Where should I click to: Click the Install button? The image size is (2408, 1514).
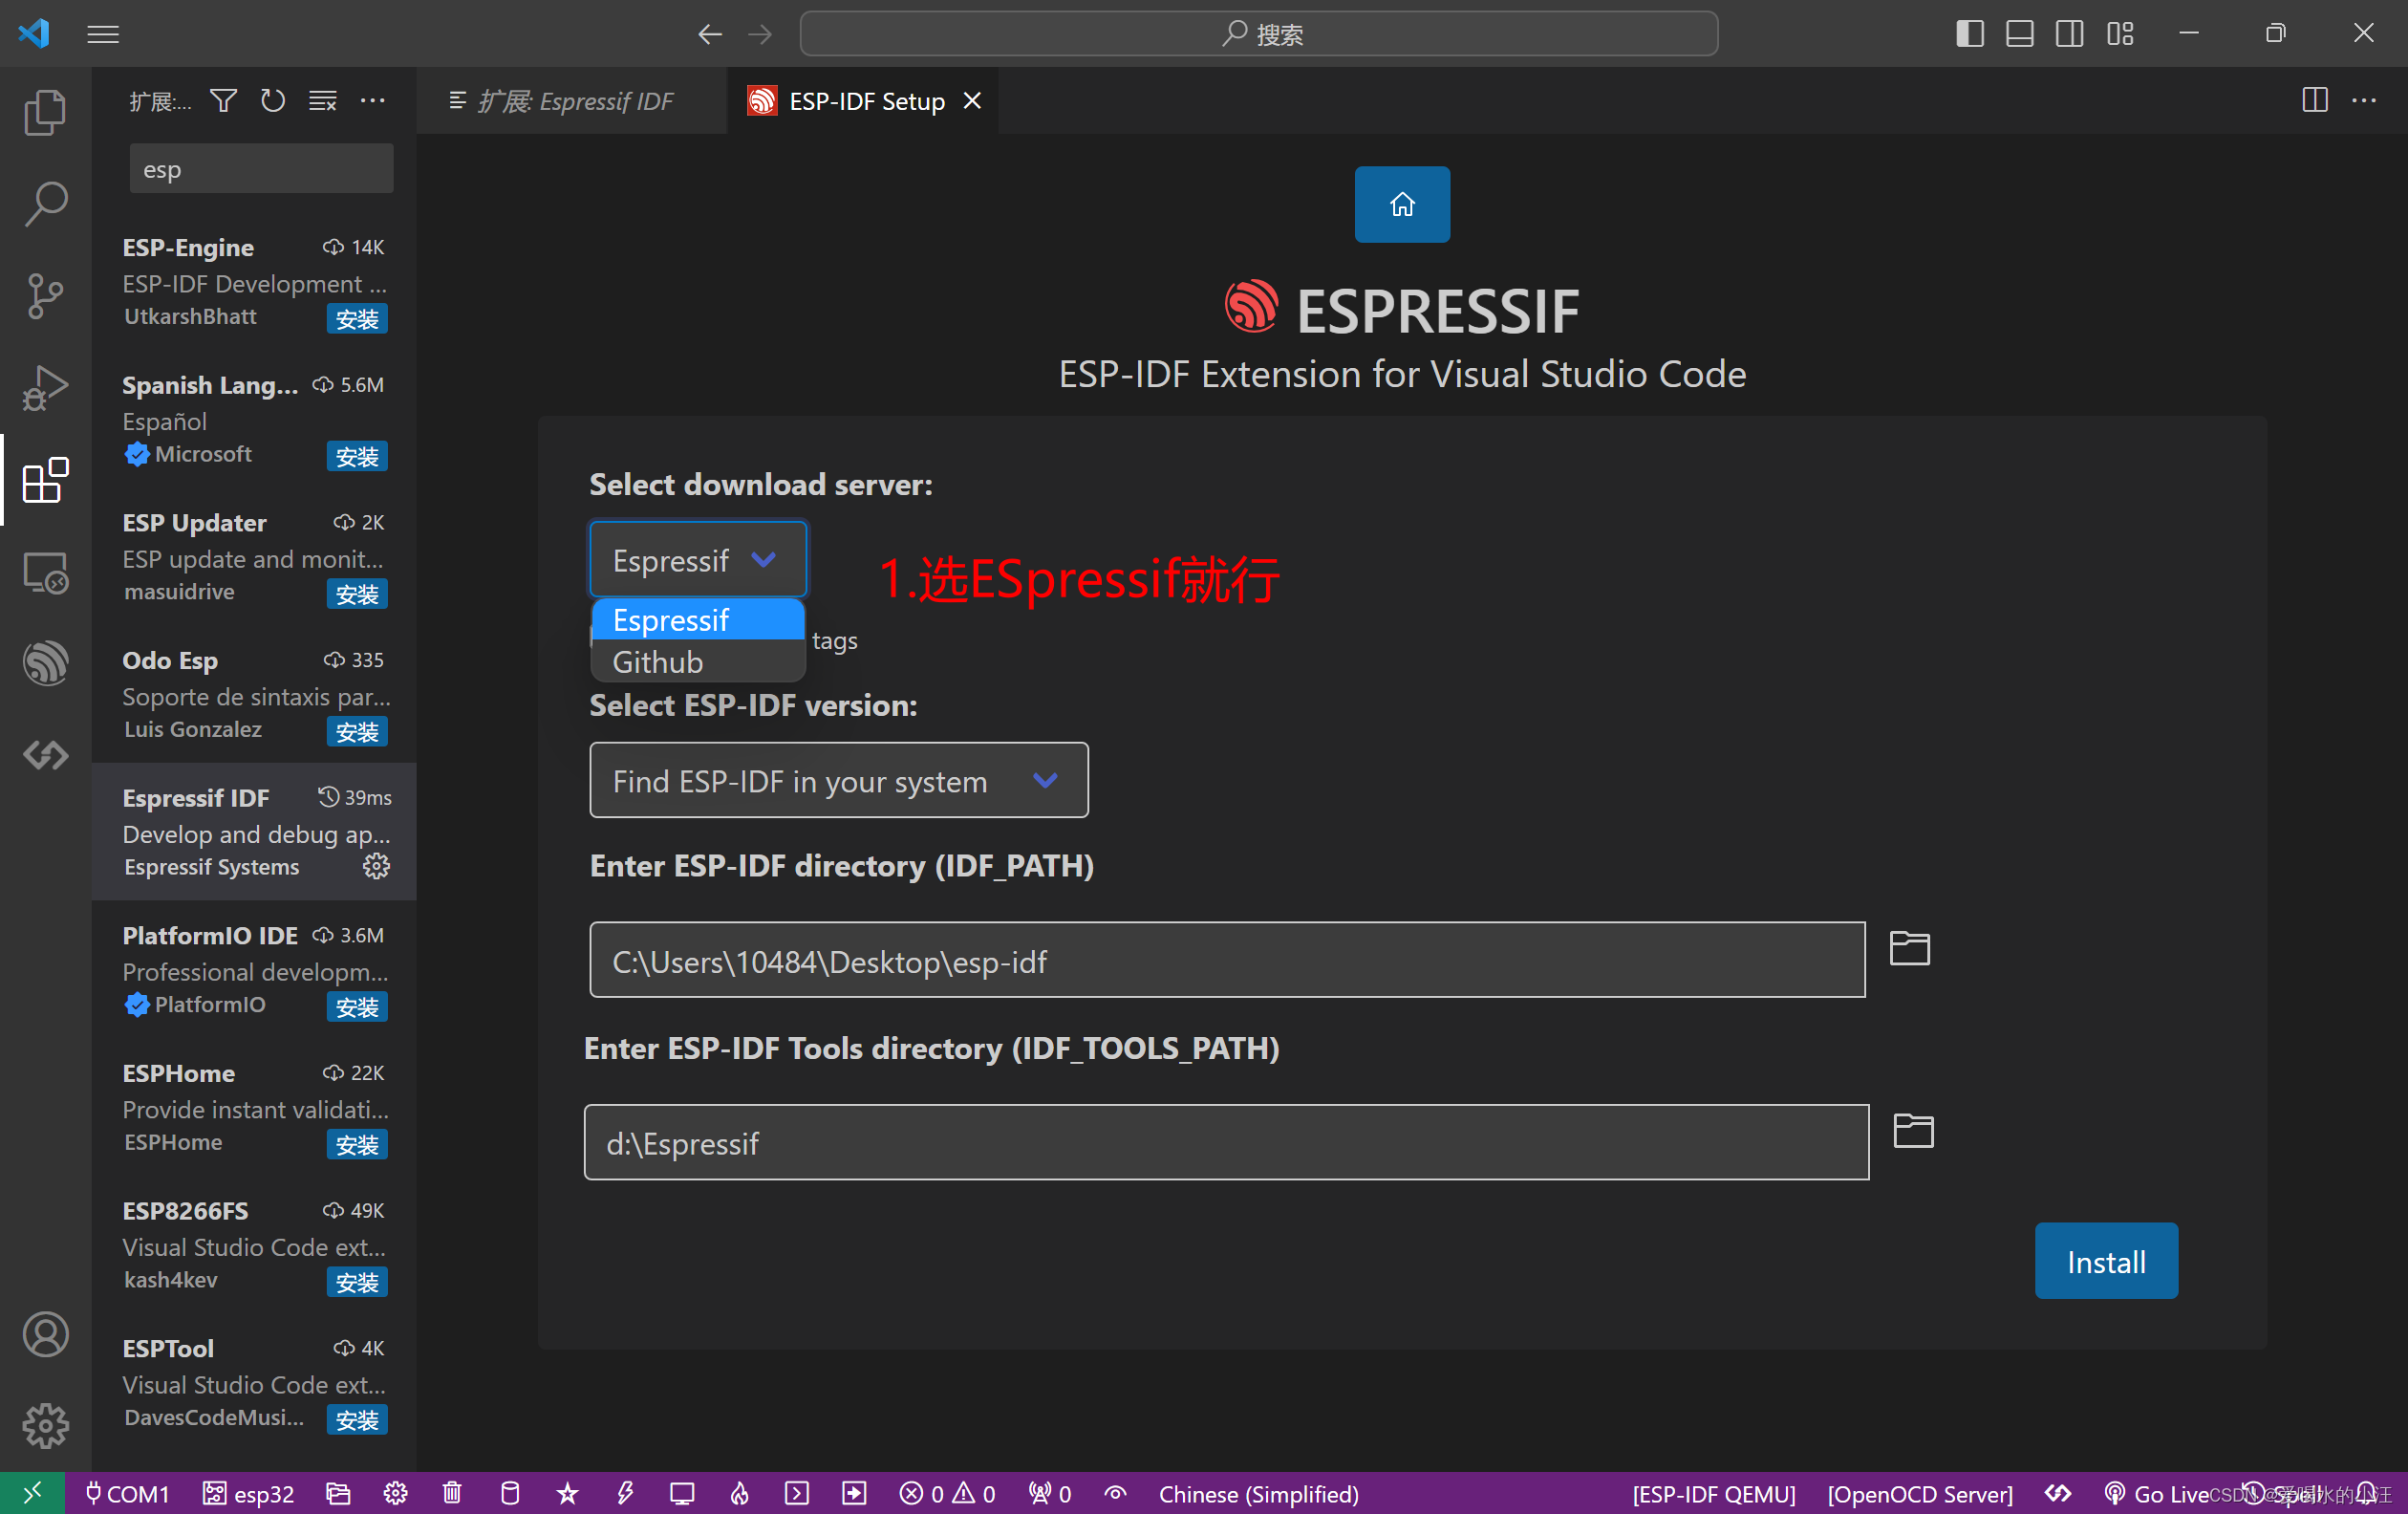[x=2105, y=1261]
